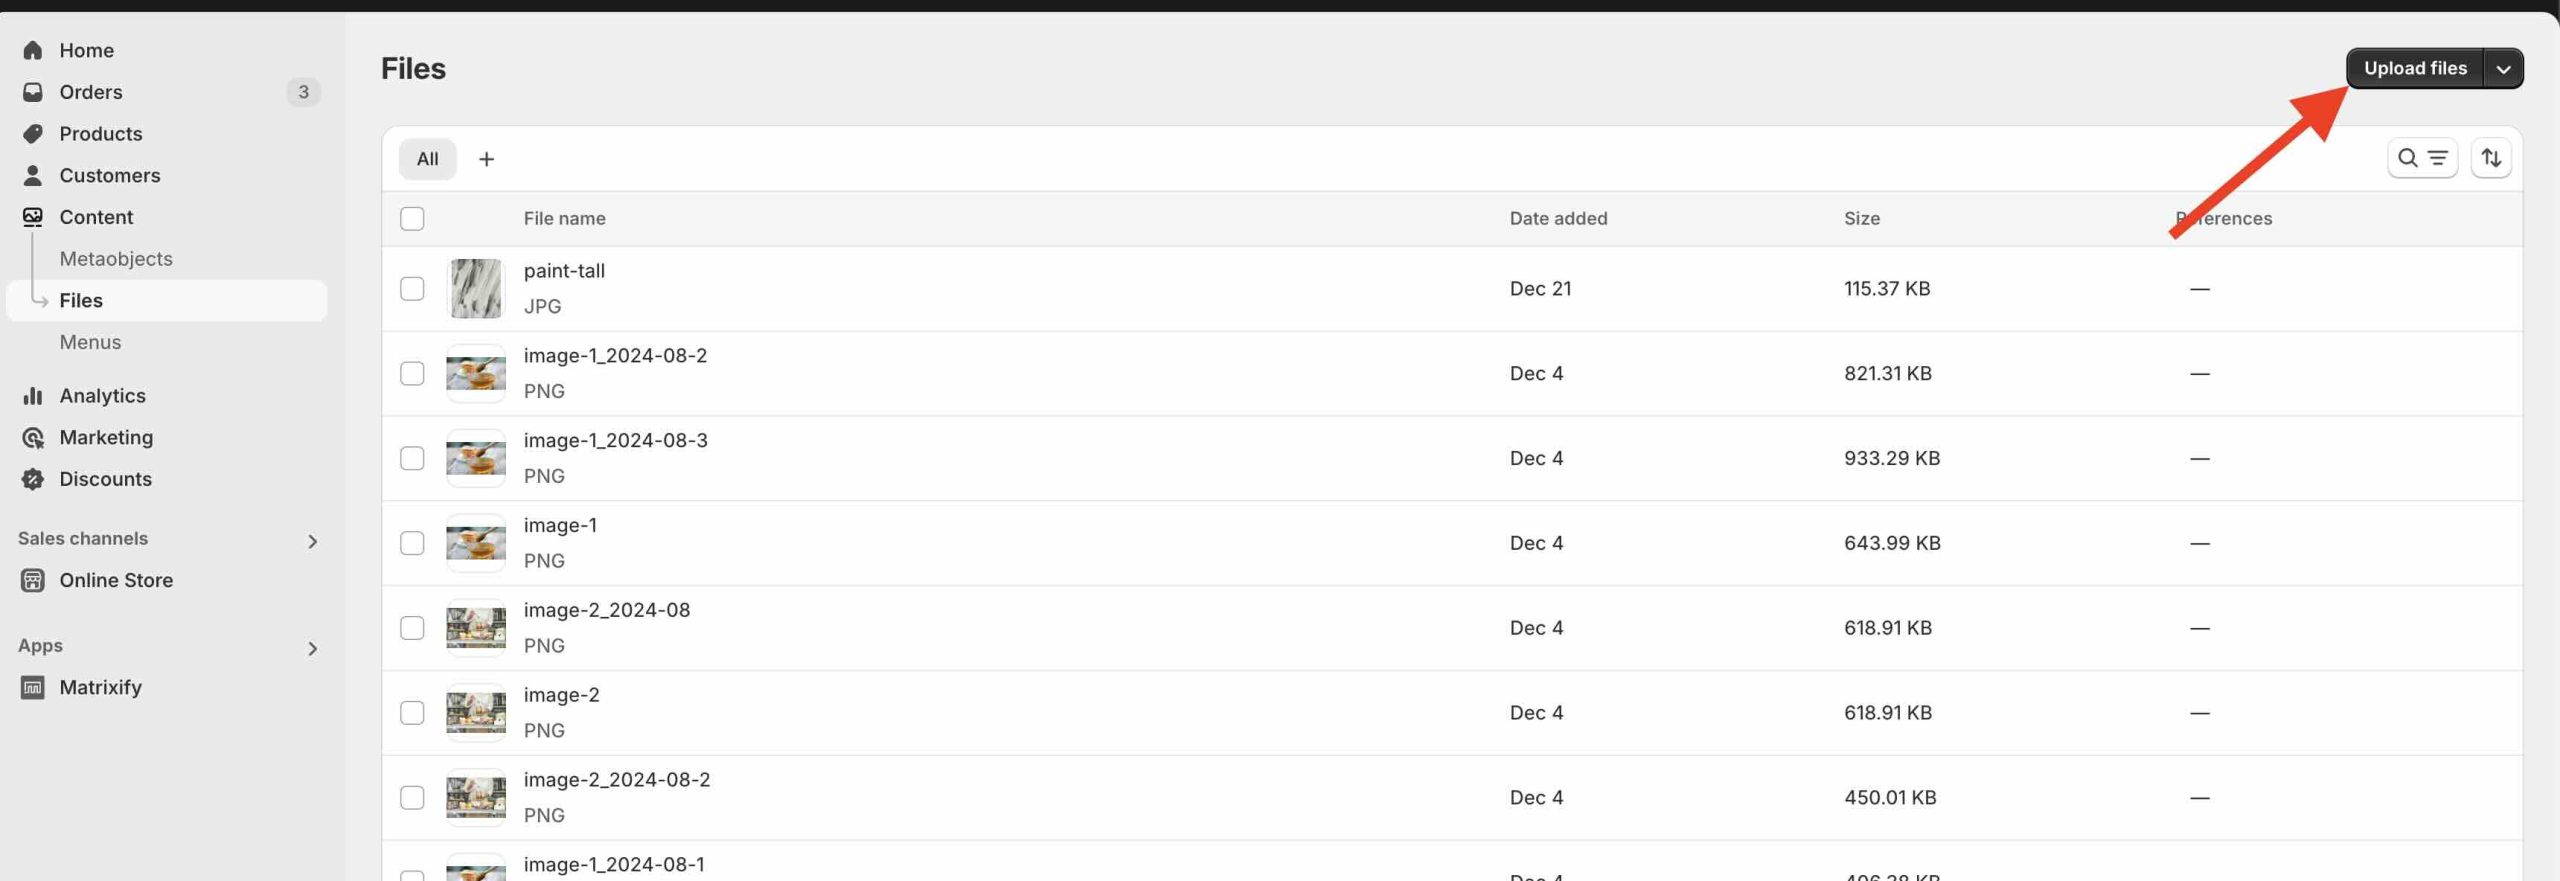Click the Analytics bar chart icon
The image size is (2560, 881).
[x=33, y=396]
